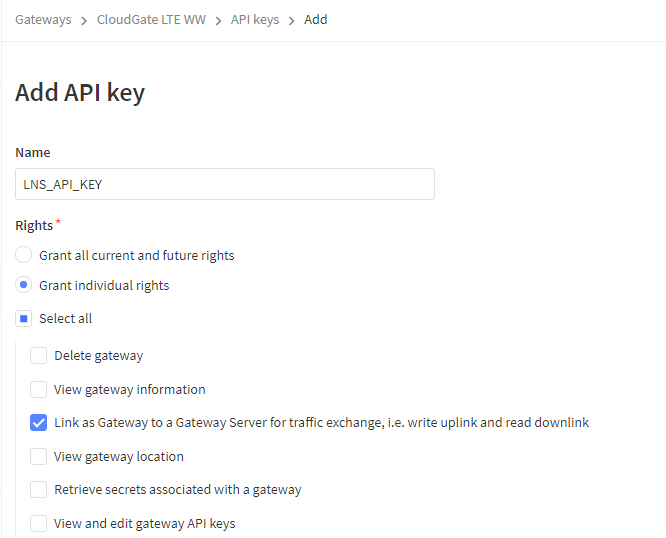Click the Add API key heading
This screenshot has width=666, height=538.
pyautogui.click(x=80, y=92)
